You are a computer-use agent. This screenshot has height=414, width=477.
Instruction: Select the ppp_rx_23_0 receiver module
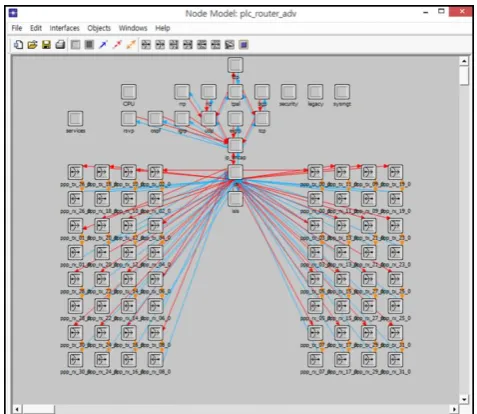tap(395, 252)
